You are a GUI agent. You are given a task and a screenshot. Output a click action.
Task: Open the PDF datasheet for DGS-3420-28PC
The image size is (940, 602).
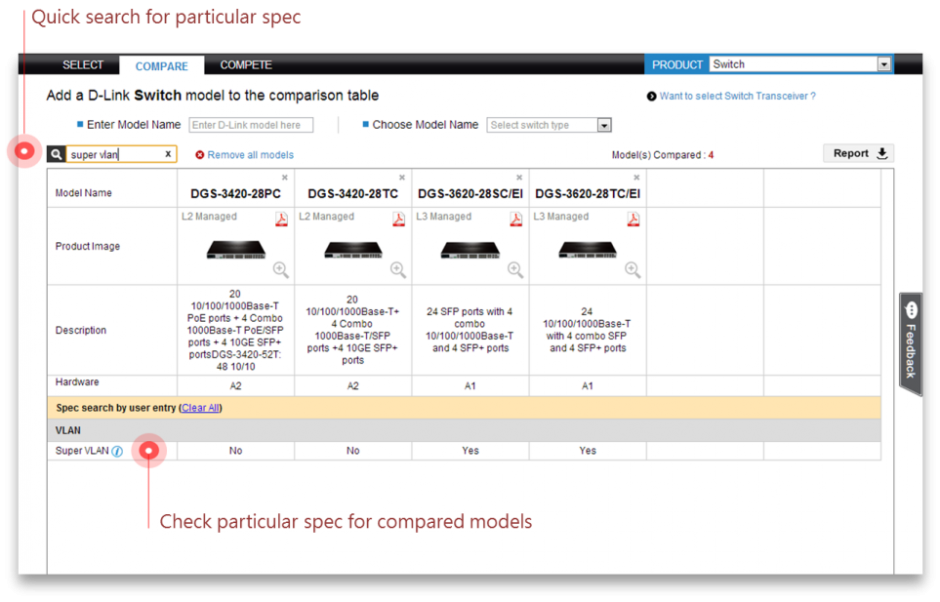[x=281, y=219]
